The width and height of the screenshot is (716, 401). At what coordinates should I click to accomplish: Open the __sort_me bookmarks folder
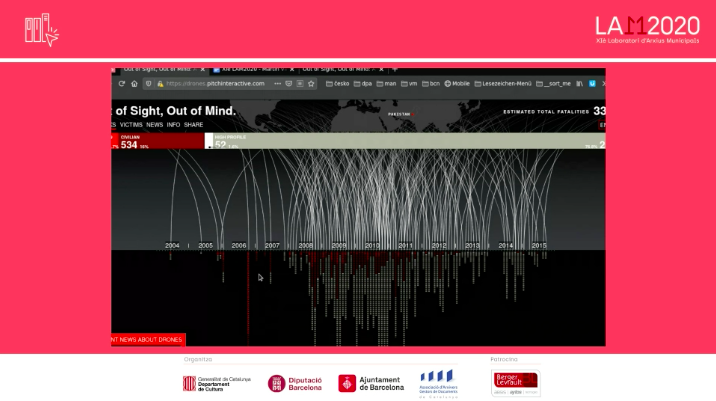pos(554,84)
